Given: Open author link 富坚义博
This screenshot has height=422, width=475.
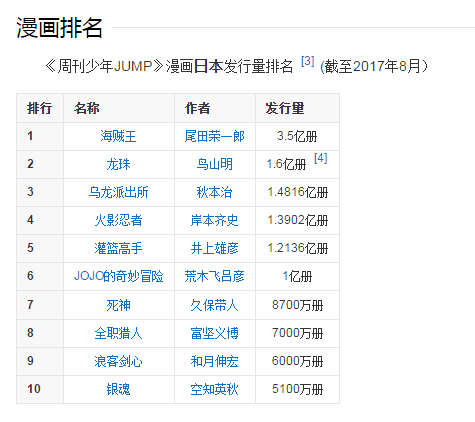Looking at the screenshot, I should 215,333.
